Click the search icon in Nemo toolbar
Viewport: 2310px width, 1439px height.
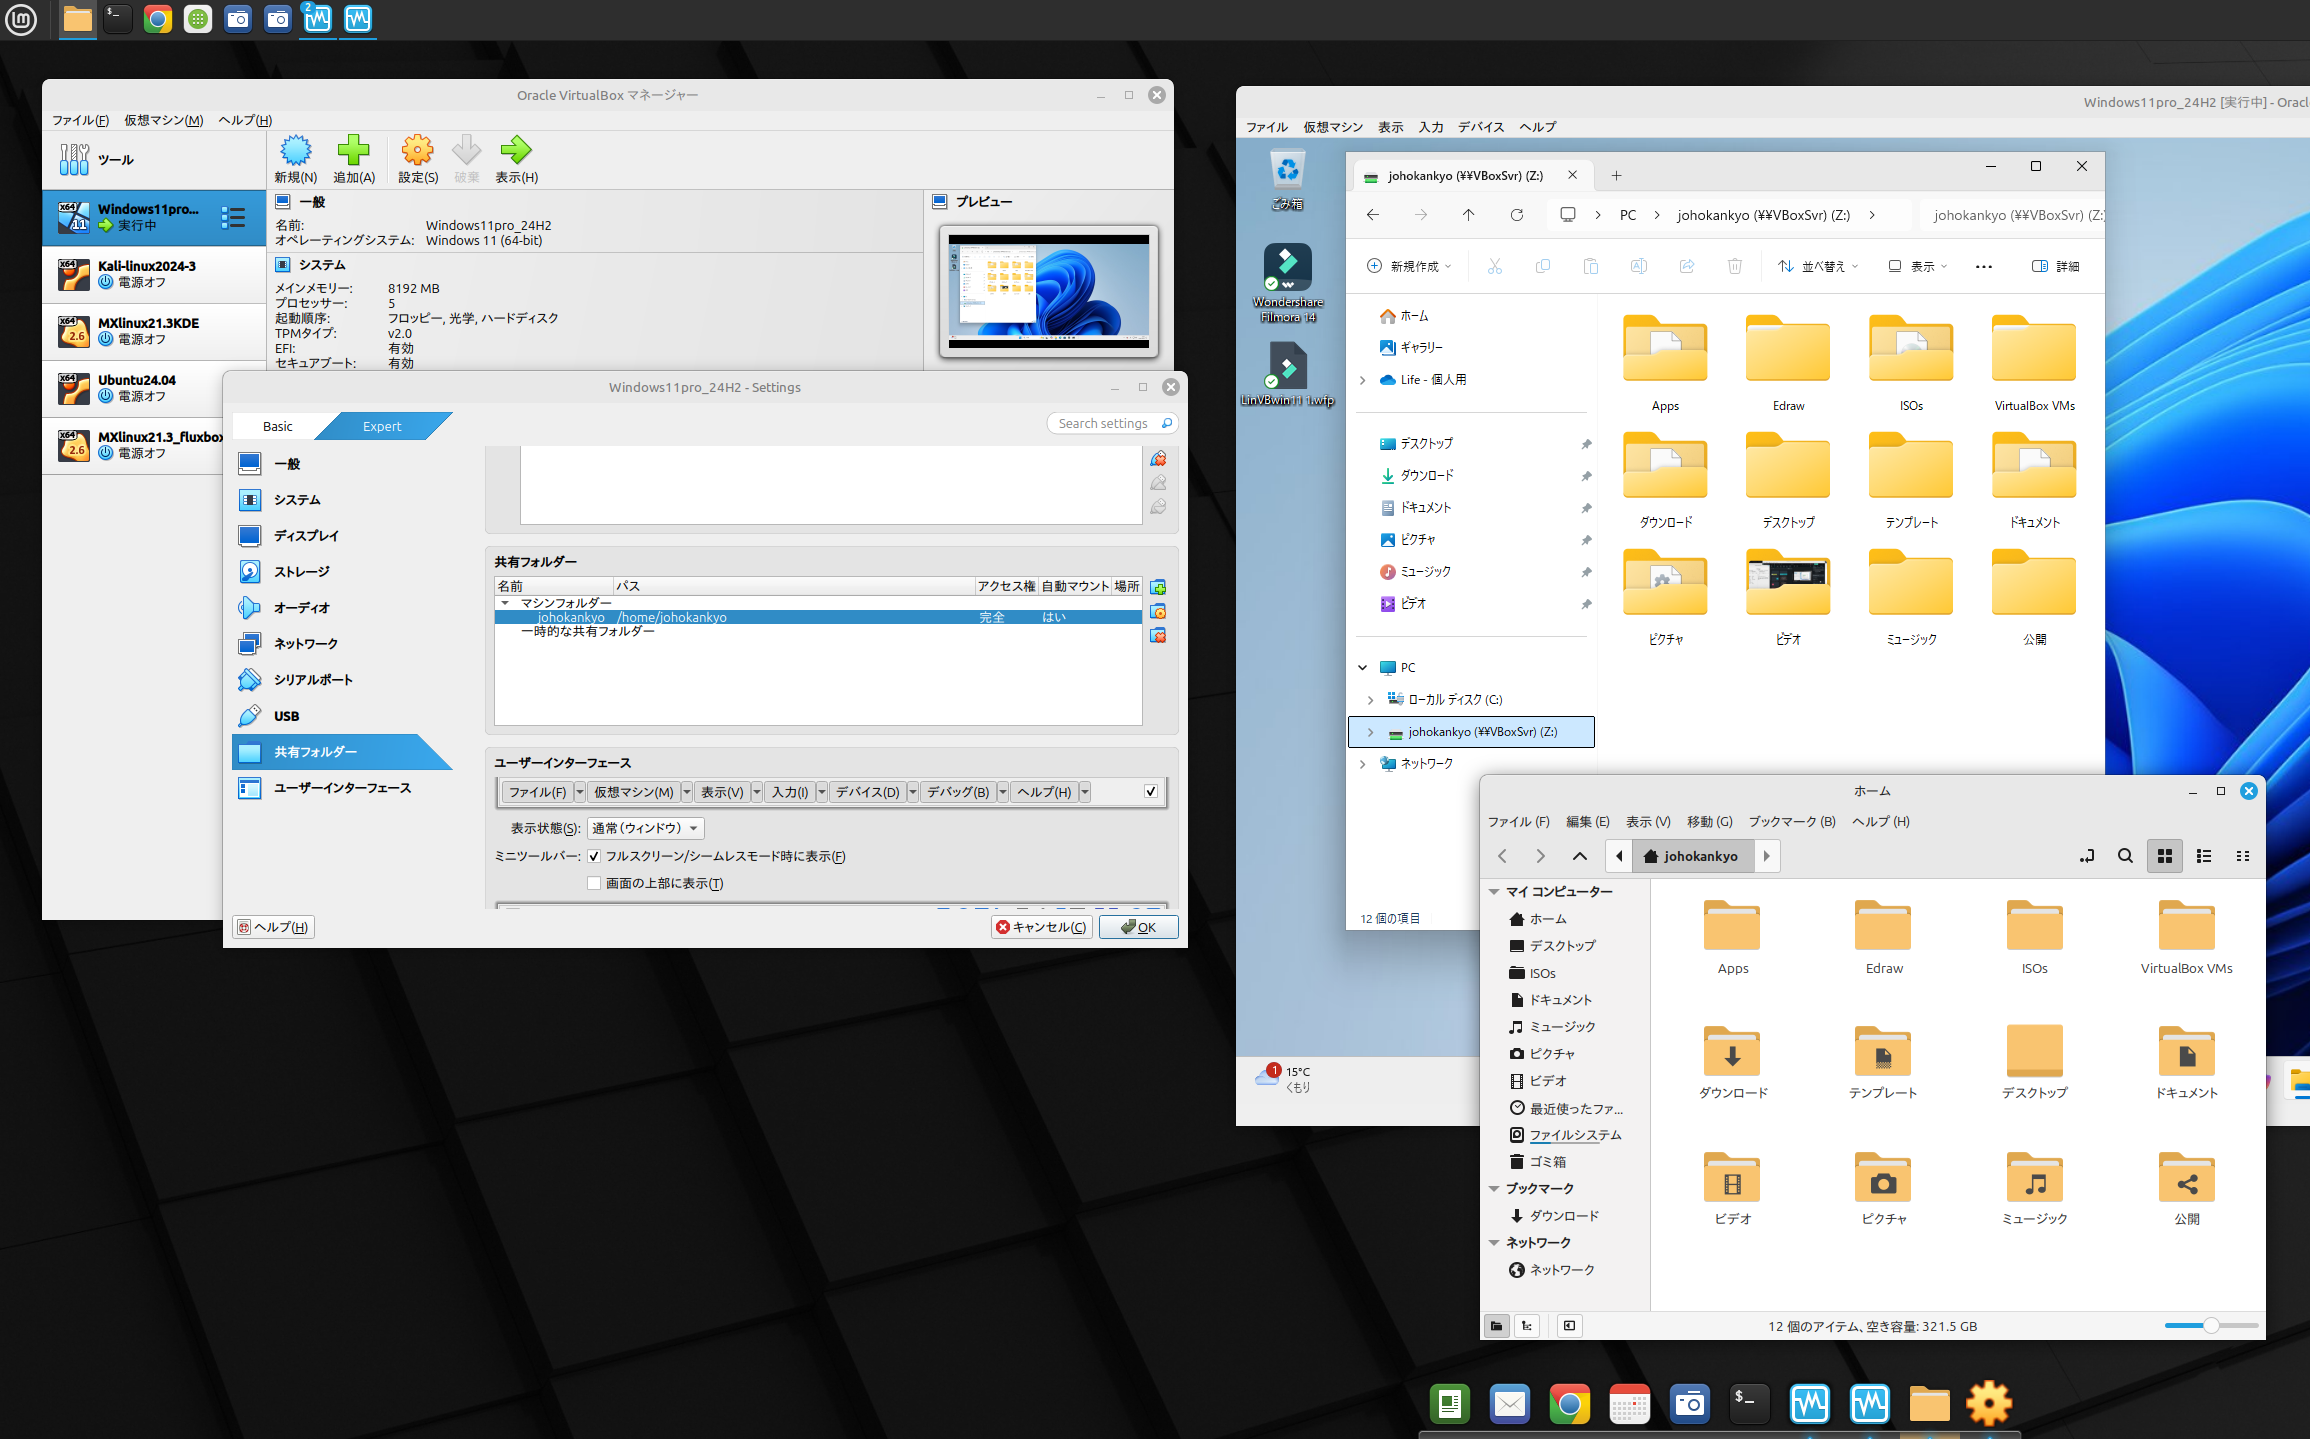2125,856
